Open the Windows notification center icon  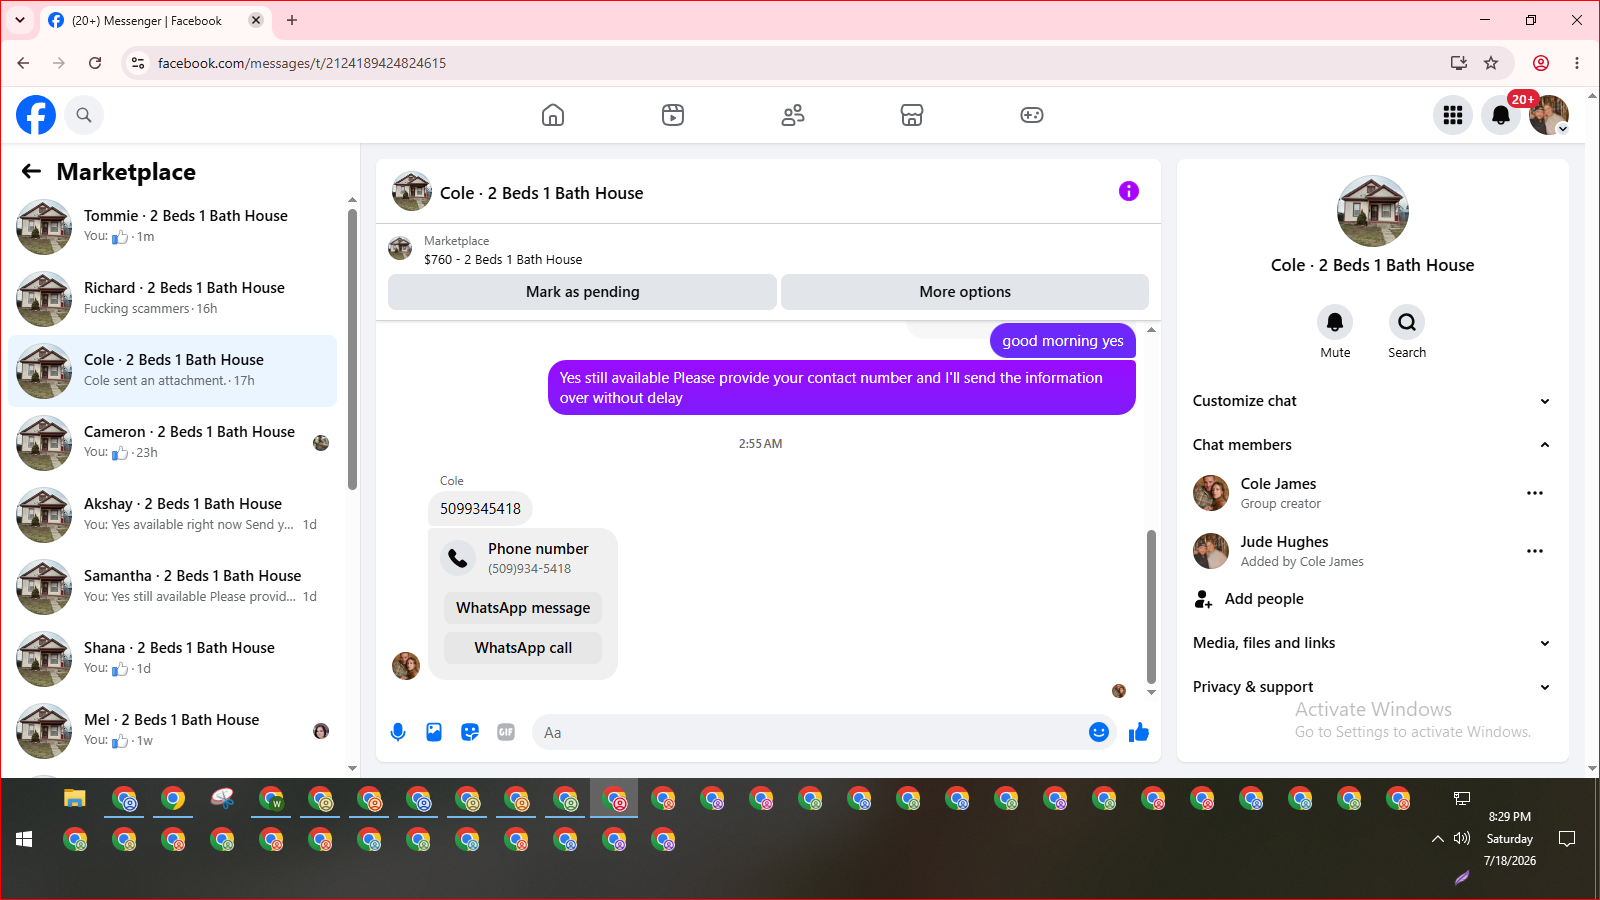1567,839
